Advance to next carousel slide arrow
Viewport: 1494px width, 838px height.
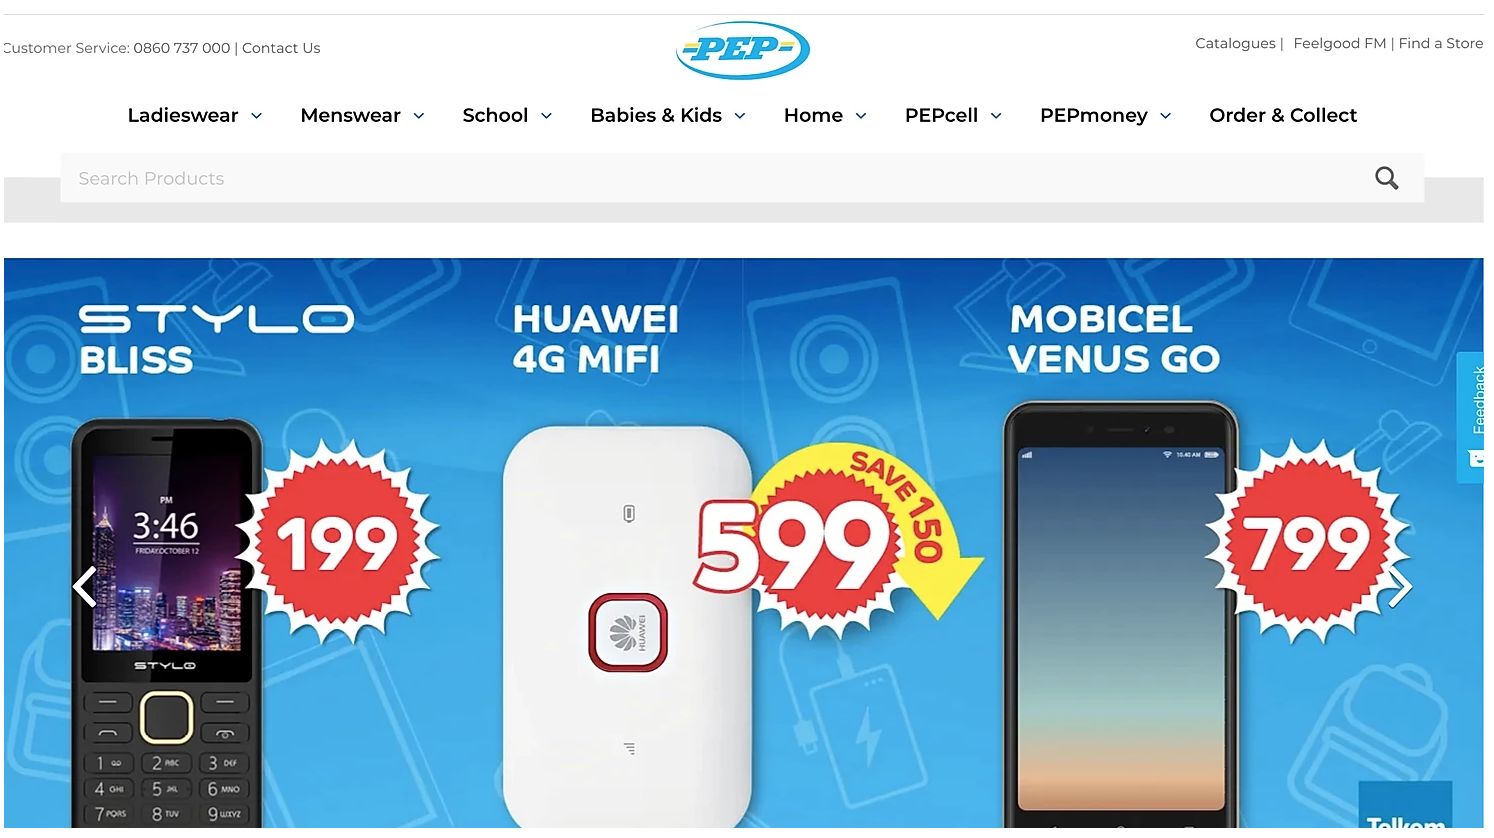[1400, 587]
